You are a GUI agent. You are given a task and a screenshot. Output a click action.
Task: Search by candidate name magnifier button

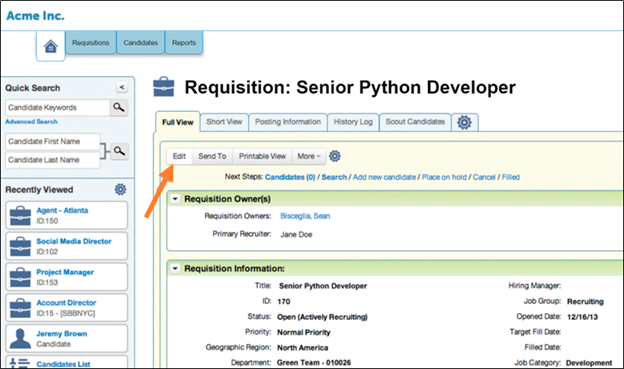point(119,151)
